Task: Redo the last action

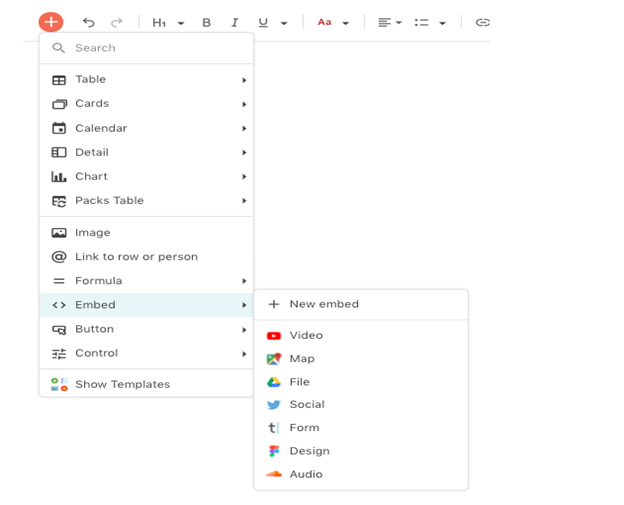Action: point(117,22)
